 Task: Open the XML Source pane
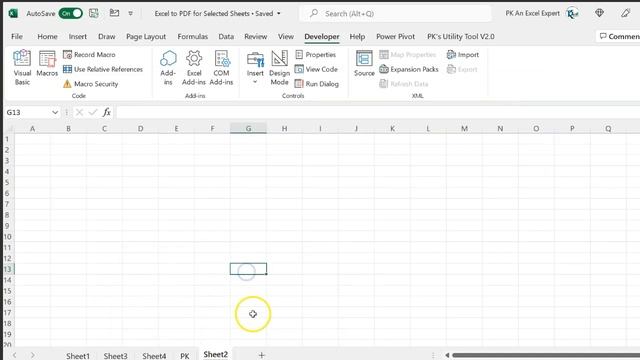(364, 64)
